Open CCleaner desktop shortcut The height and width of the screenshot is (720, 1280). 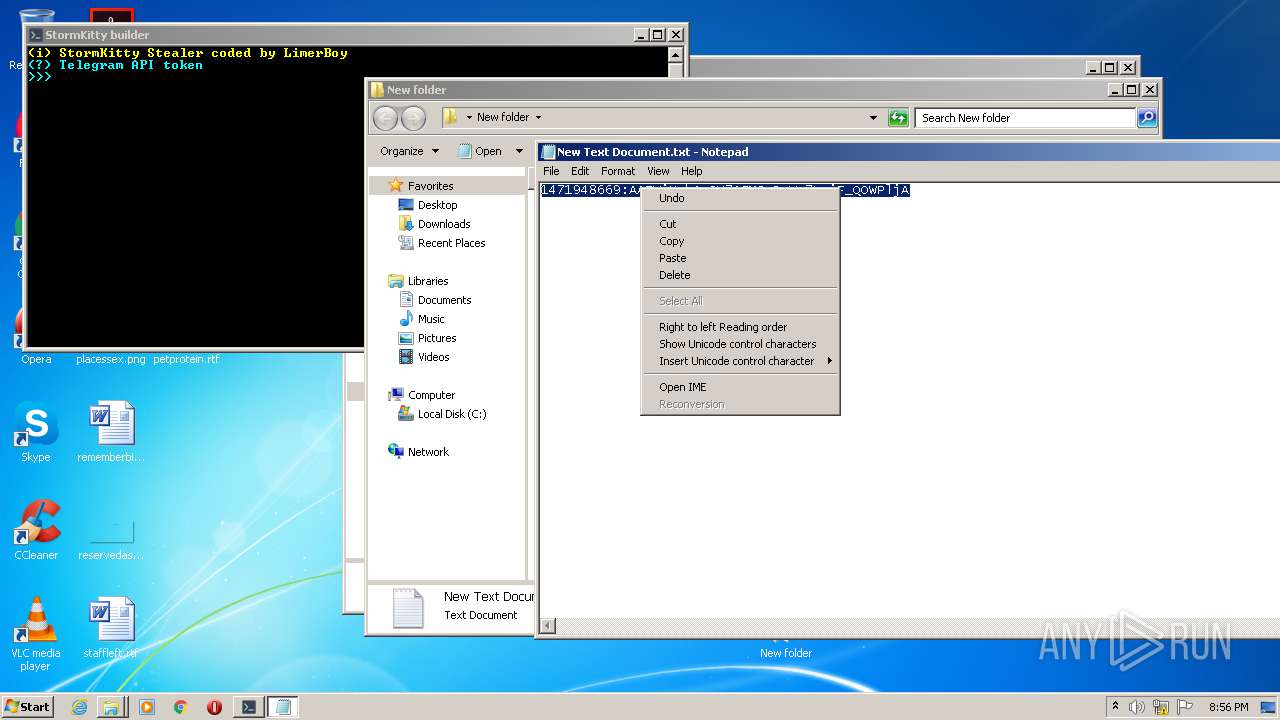[36, 530]
